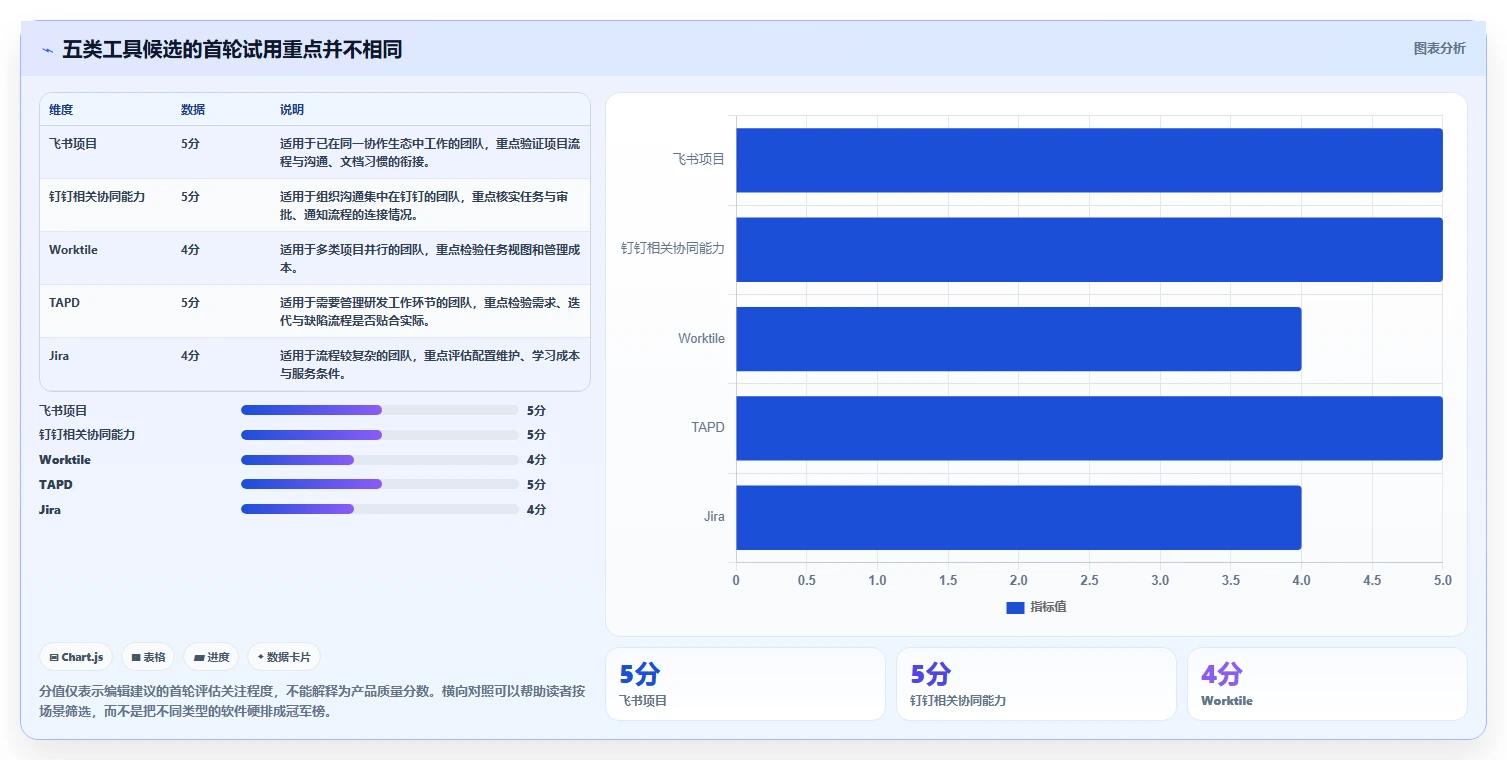
Task: Click description starting 适用于多类项目并行的团队
Action: 430,259
